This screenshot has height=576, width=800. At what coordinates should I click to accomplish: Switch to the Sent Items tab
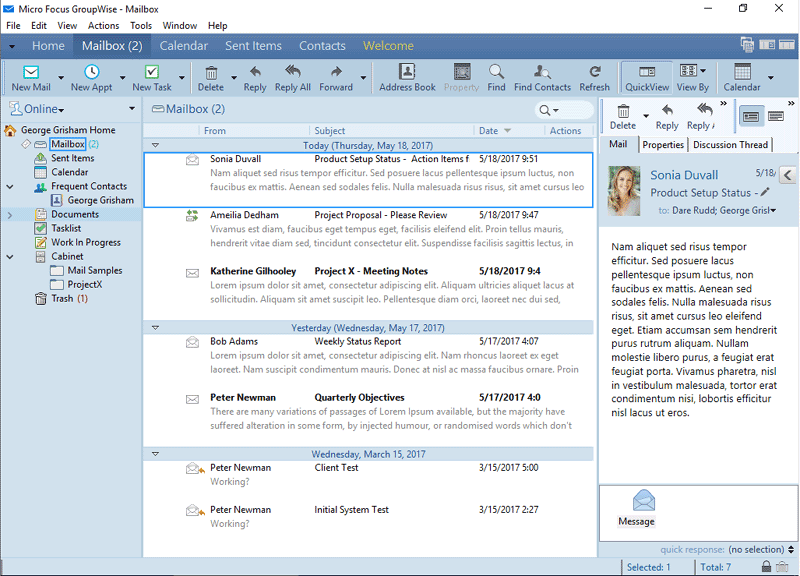253,45
